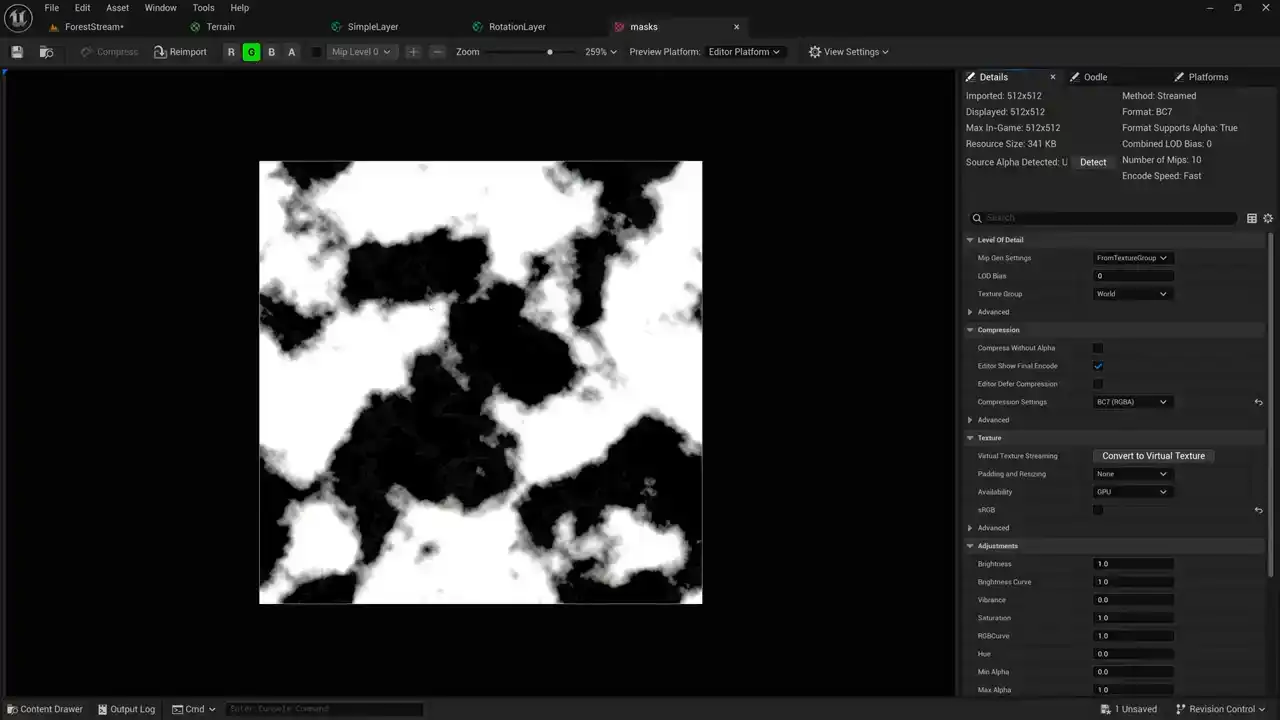Click the minus button beside Mip Level

pos(437,52)
